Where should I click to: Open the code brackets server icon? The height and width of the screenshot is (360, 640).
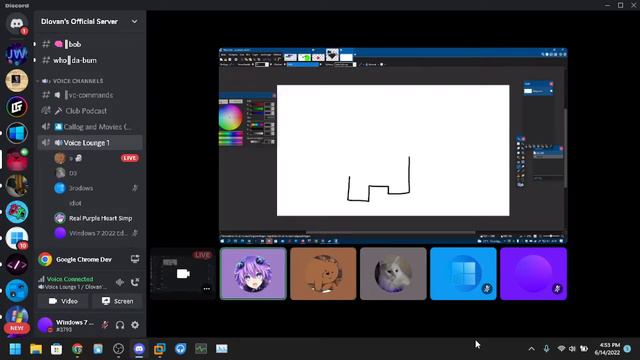pyautogui.click(x=16, y=264)
